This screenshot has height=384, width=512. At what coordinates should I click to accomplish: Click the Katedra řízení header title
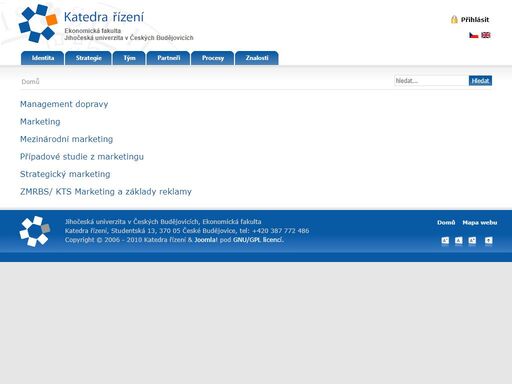(104, 17)
